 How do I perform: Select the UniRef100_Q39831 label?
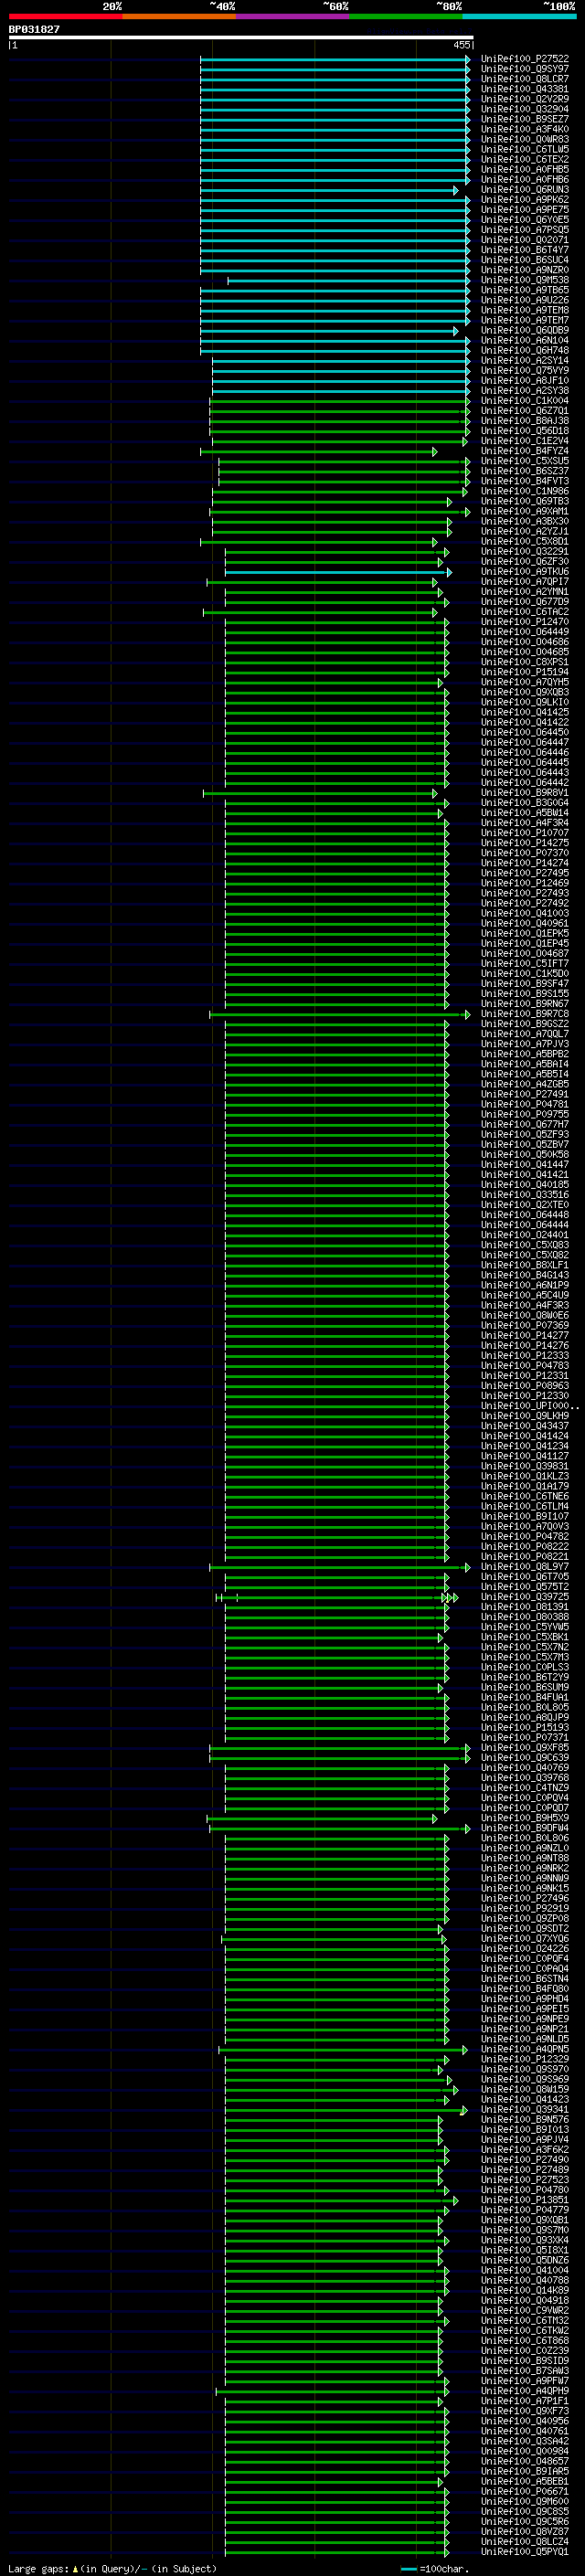click(524, 1466)
